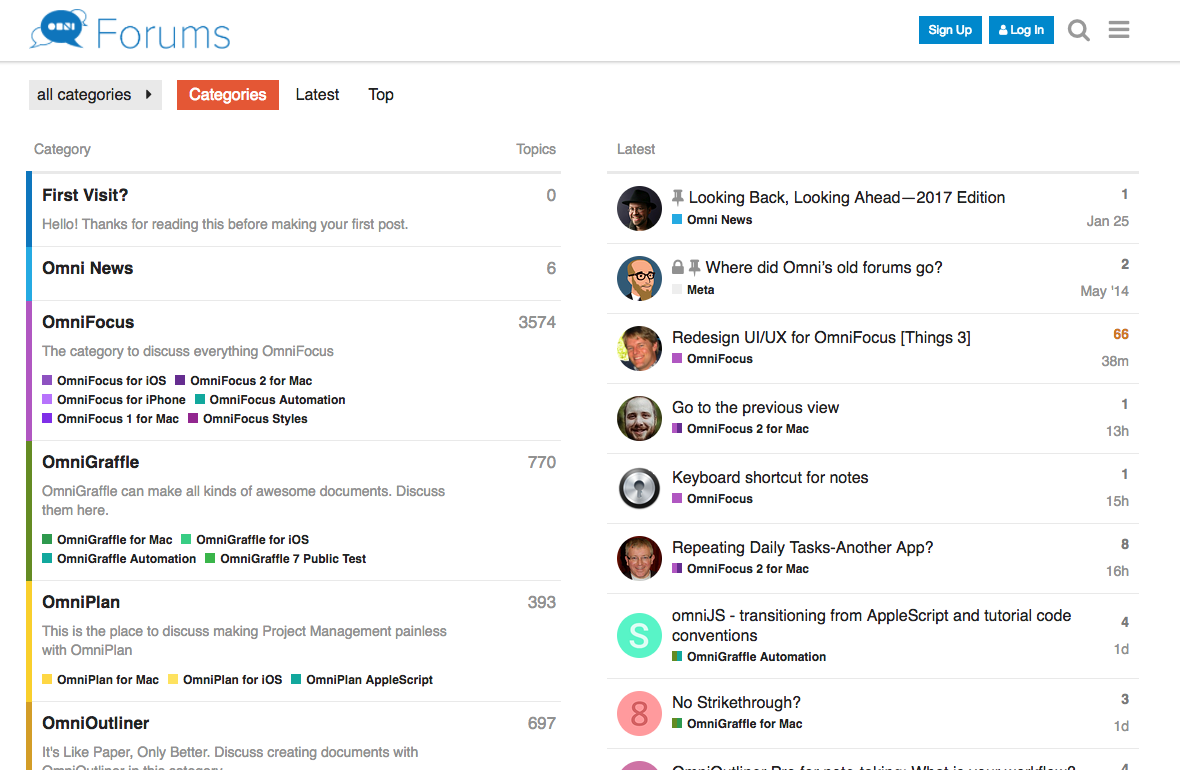Expand the all categories dropdown

coord(96,95)
